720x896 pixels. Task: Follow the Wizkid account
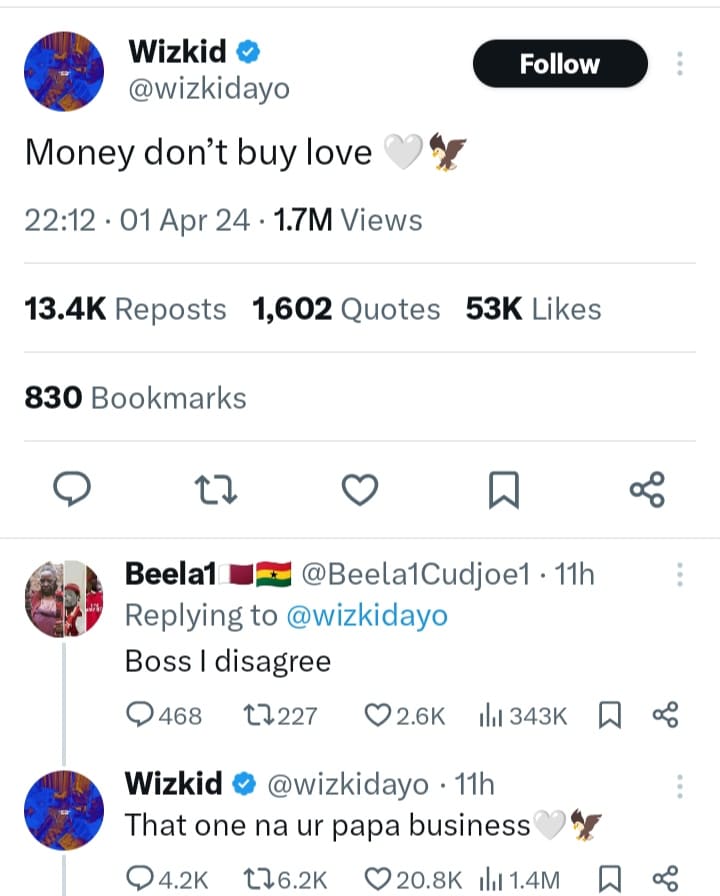(x=559, y=64)
